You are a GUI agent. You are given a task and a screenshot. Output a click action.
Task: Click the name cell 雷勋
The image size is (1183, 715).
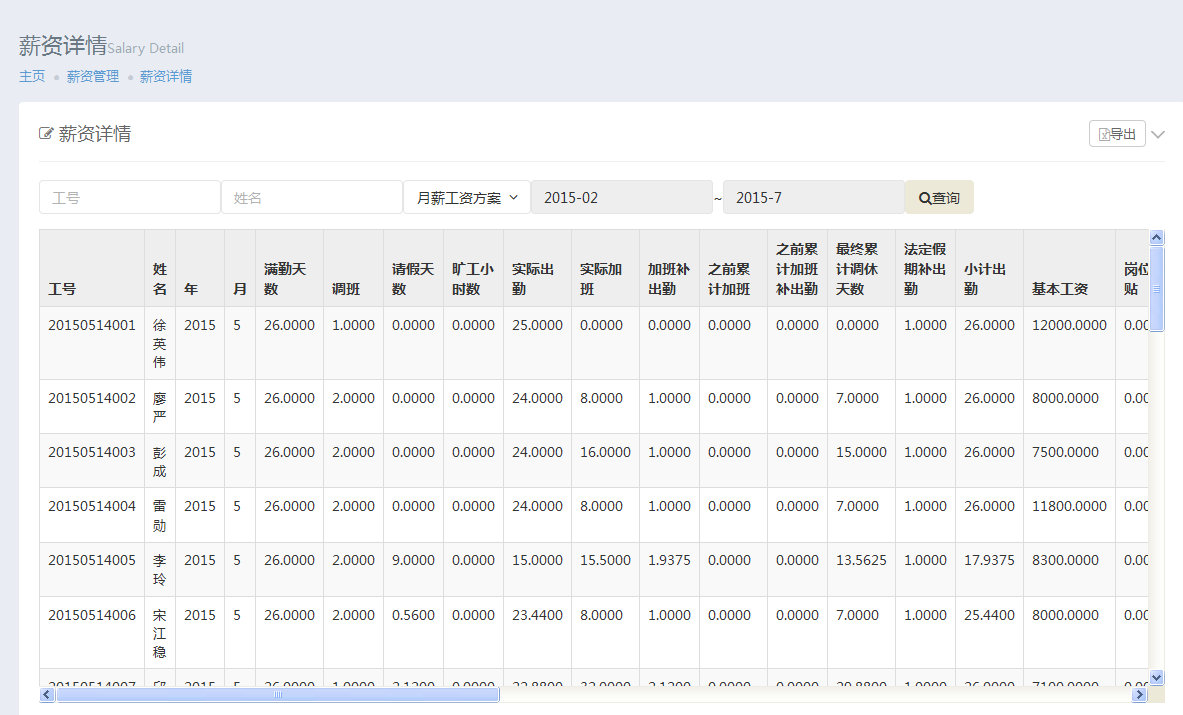[160, 516]
